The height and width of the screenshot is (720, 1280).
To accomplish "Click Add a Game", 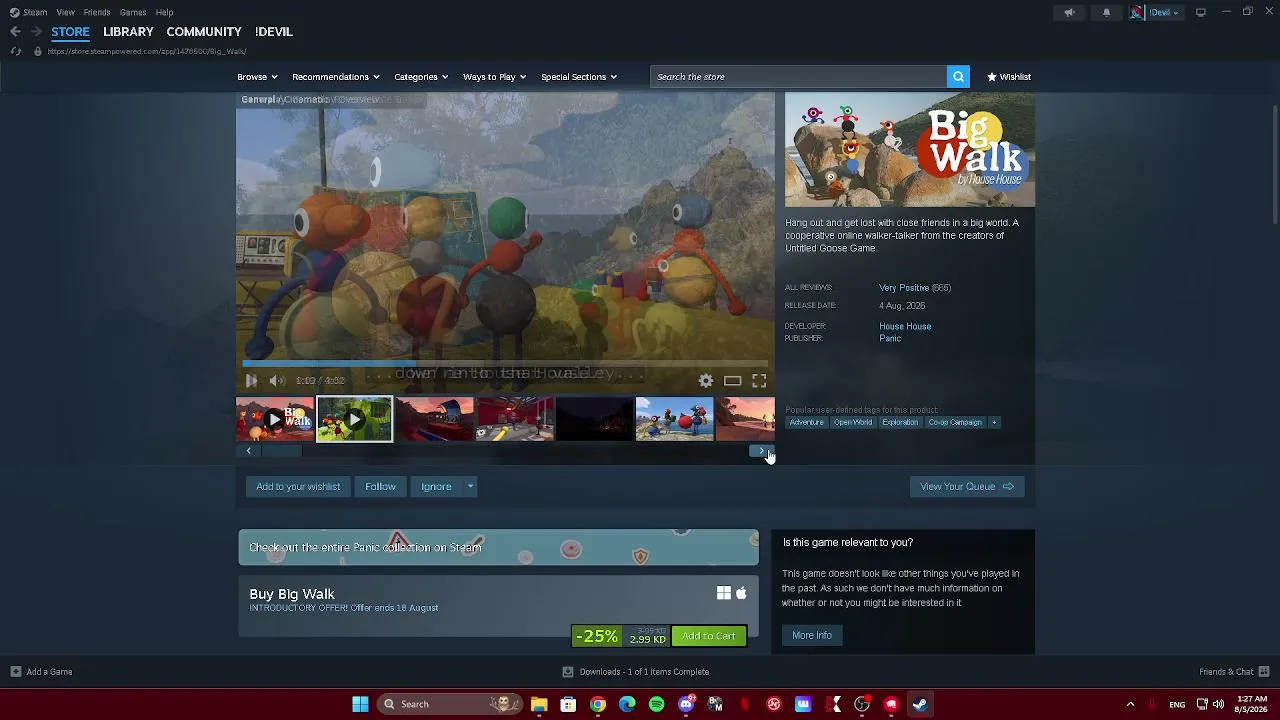I will click(x=41, y=672).
